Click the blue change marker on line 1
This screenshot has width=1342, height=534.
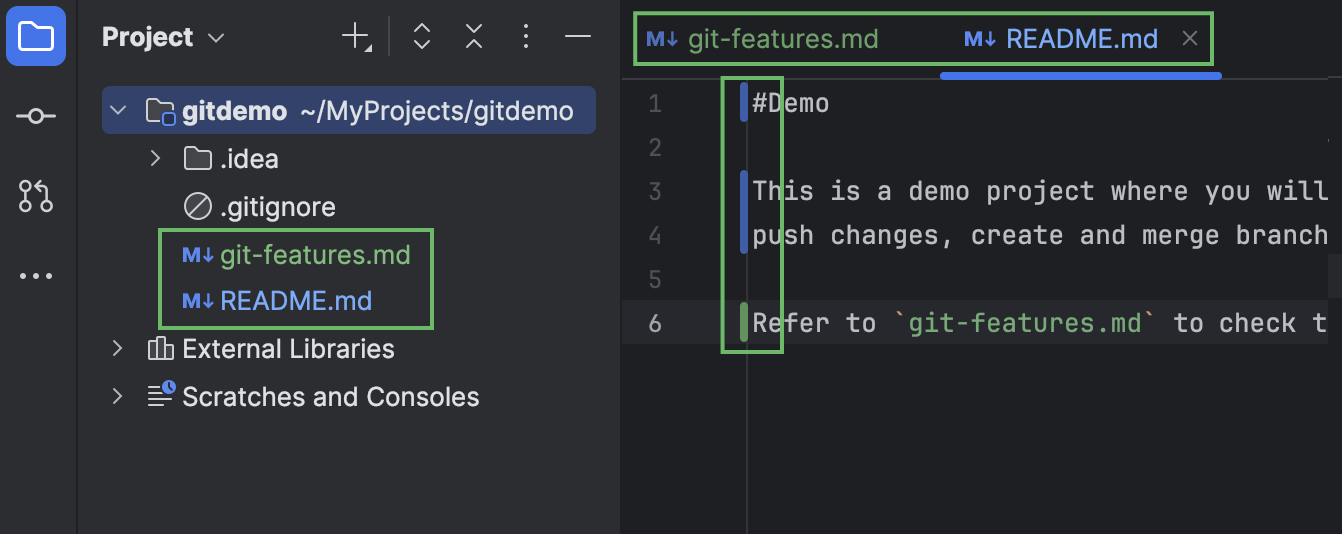click(744, 103)
